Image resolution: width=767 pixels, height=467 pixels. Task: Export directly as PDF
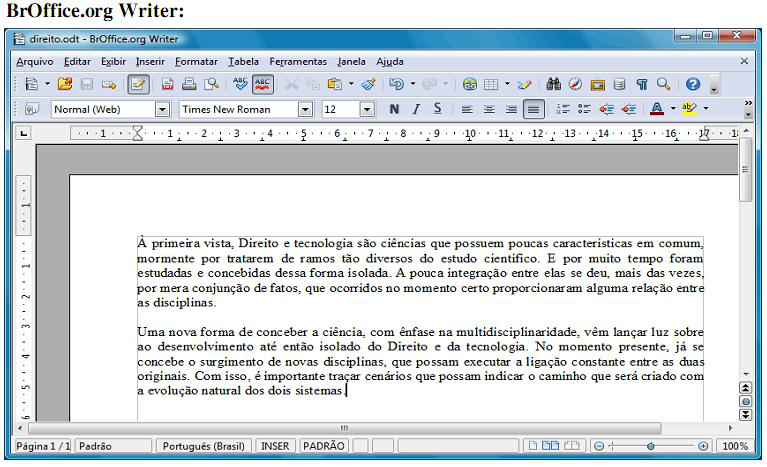167,85
